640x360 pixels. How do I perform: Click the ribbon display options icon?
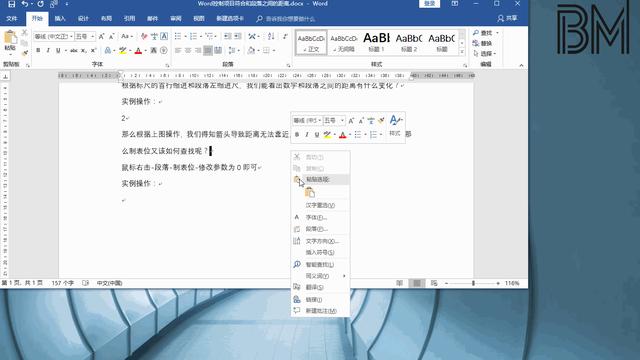tap(455, 4)
